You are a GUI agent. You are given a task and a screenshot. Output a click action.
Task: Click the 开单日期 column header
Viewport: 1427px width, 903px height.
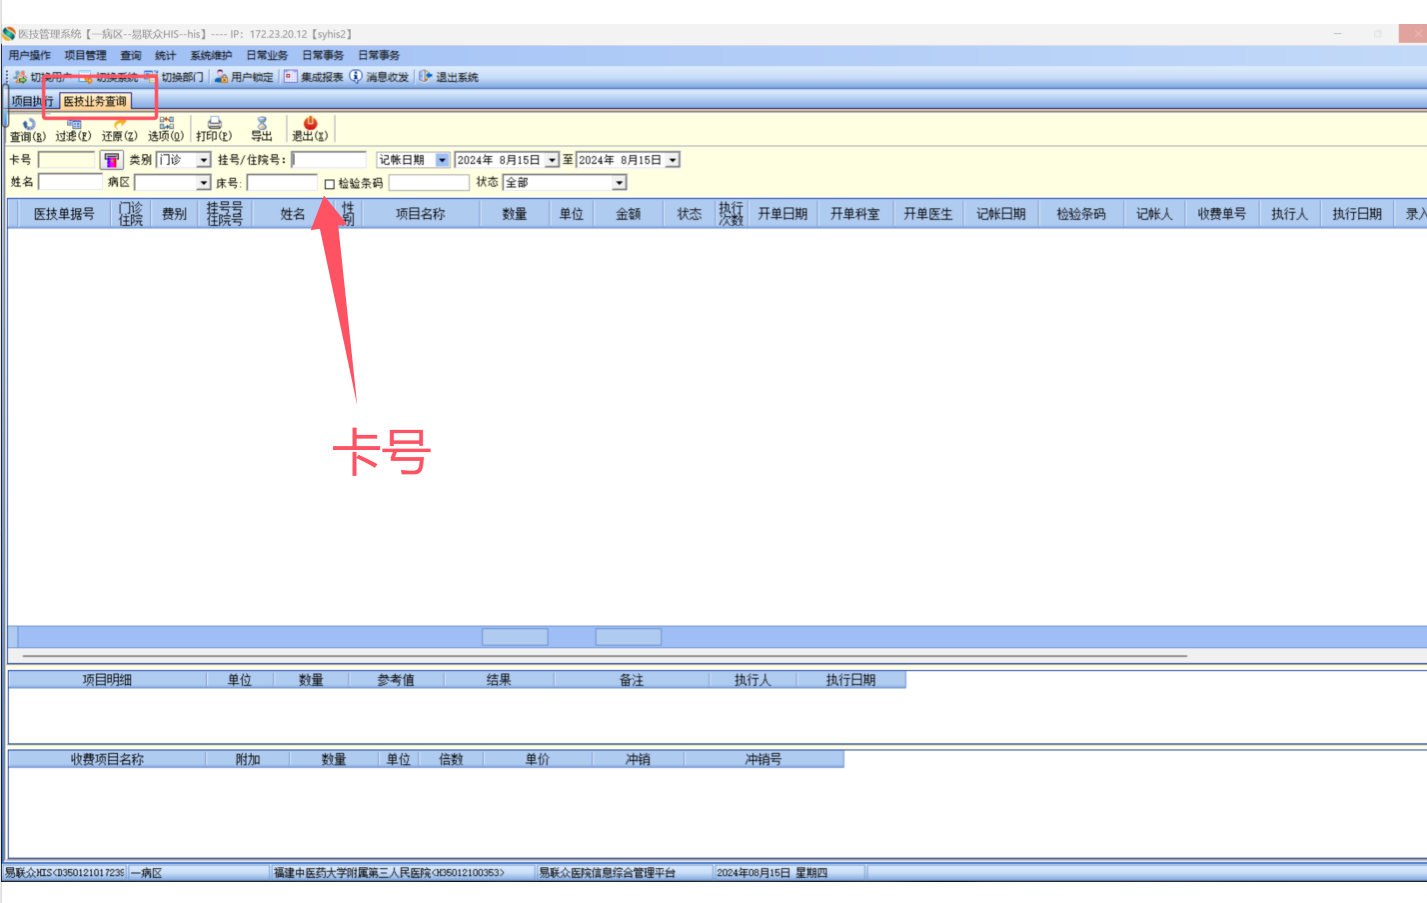[x=782, y=214]
